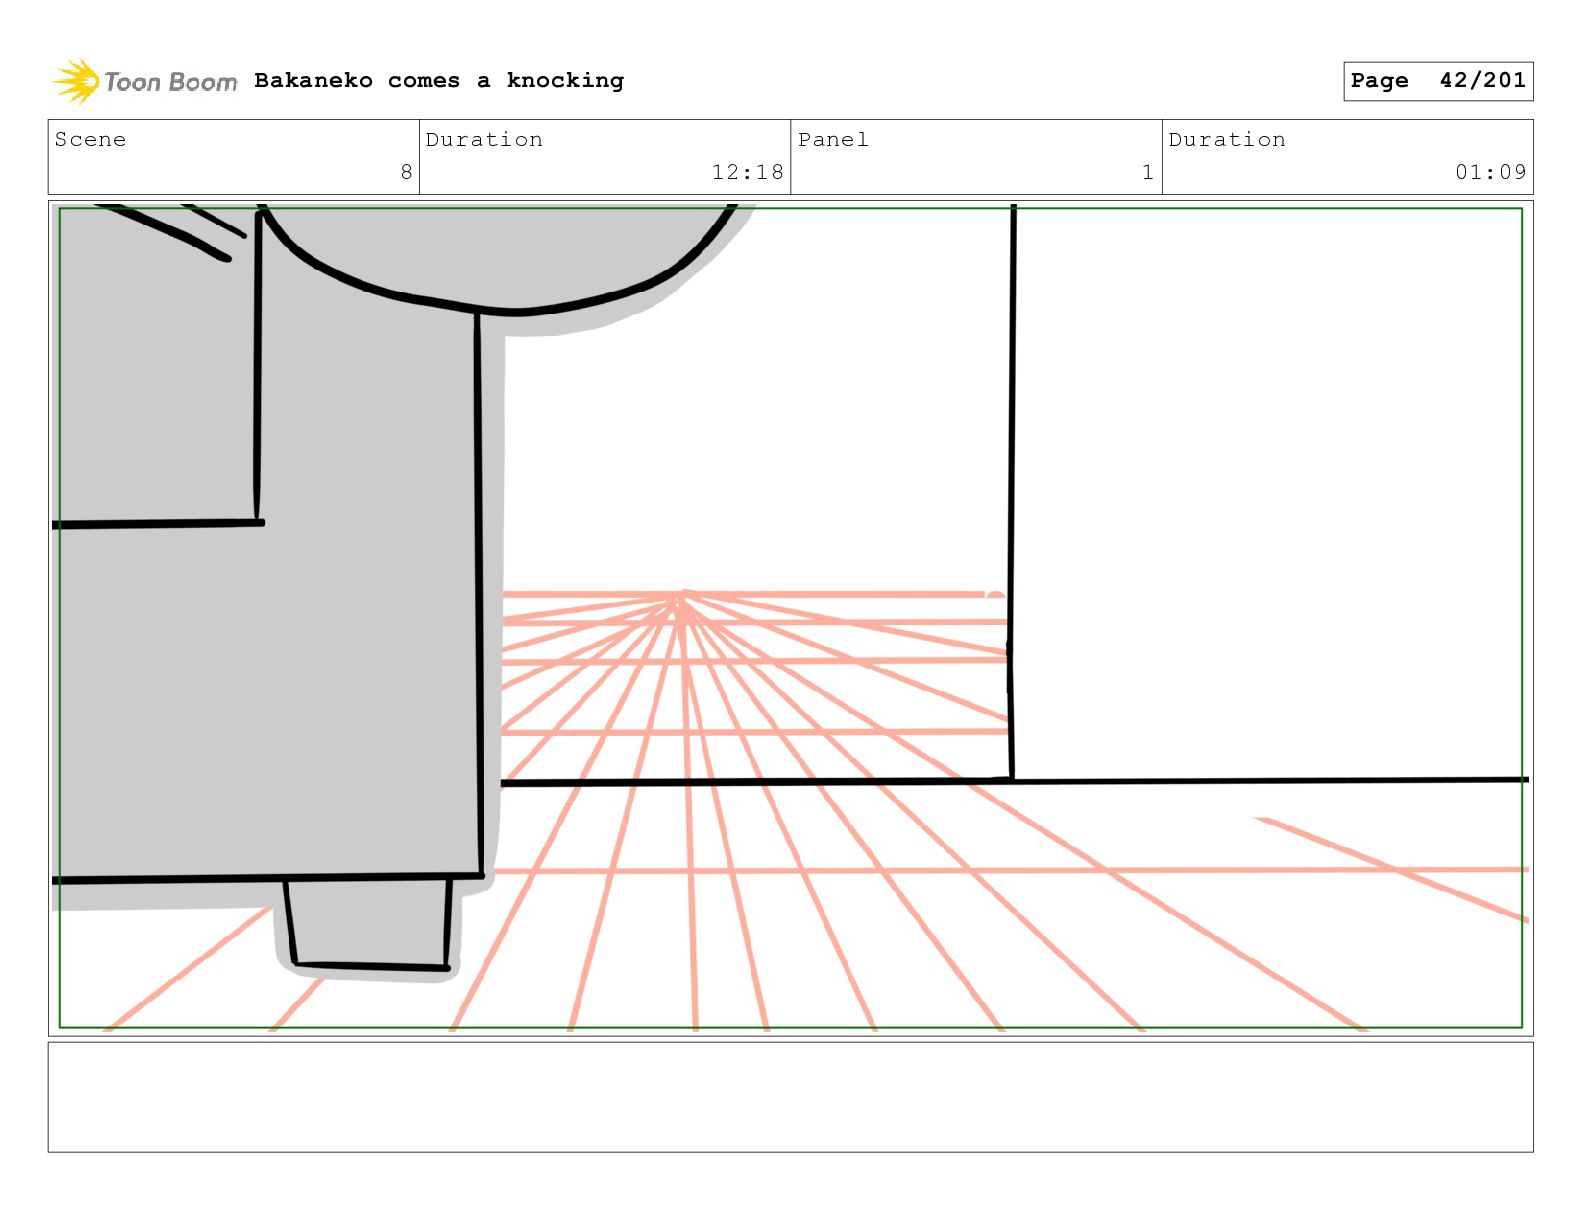The height and width of the screenshot is (1224, 1584).
Task: Click the empty notes box below the panel
Action: click(790, 1097)
